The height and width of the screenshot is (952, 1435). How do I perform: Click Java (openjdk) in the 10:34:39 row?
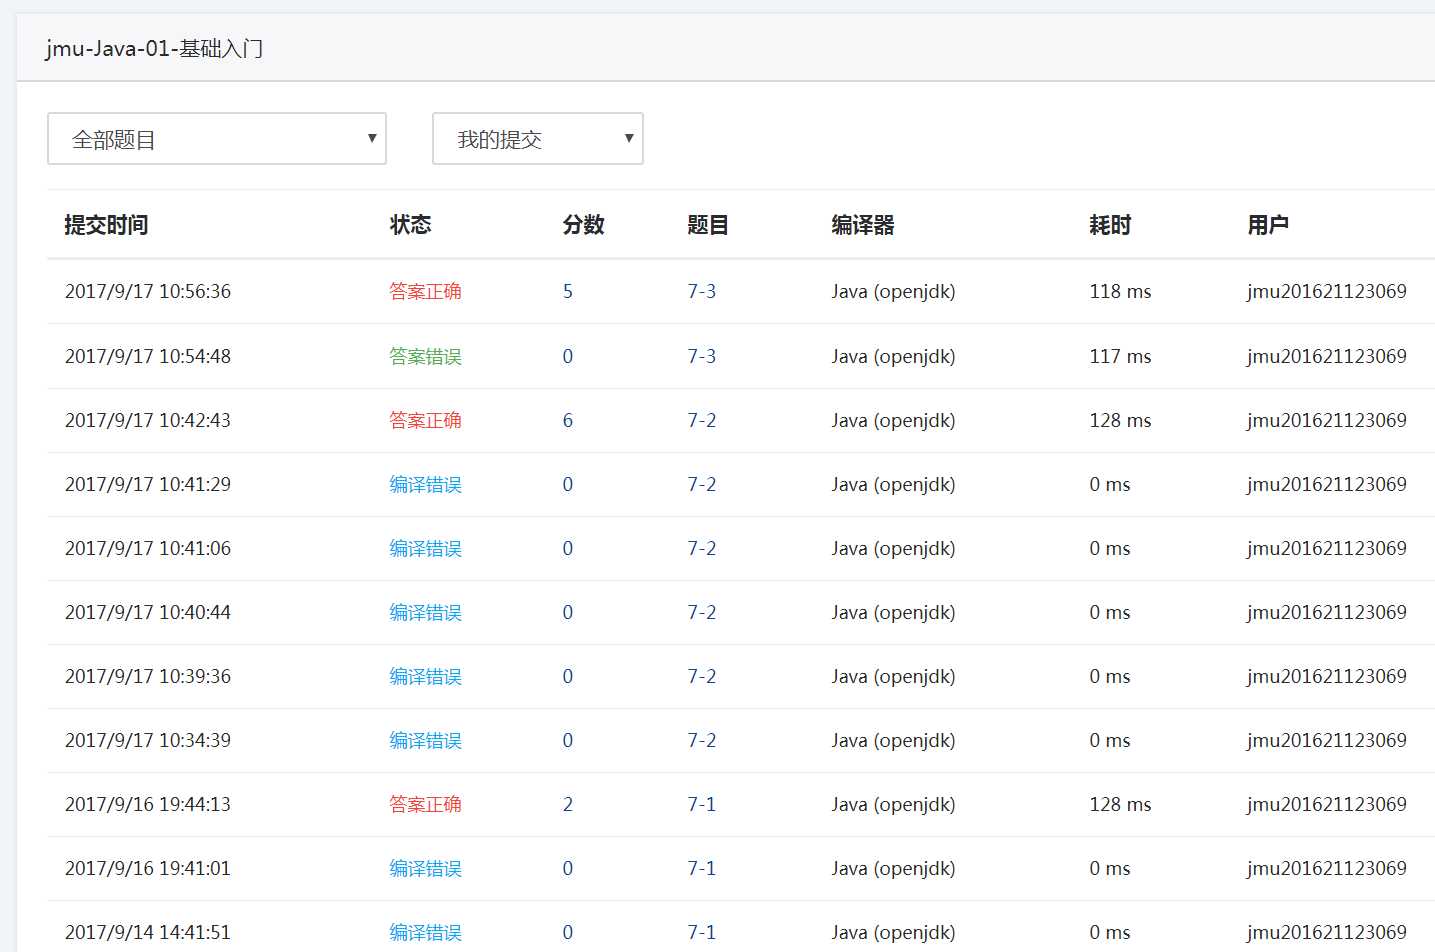[893, 740]
